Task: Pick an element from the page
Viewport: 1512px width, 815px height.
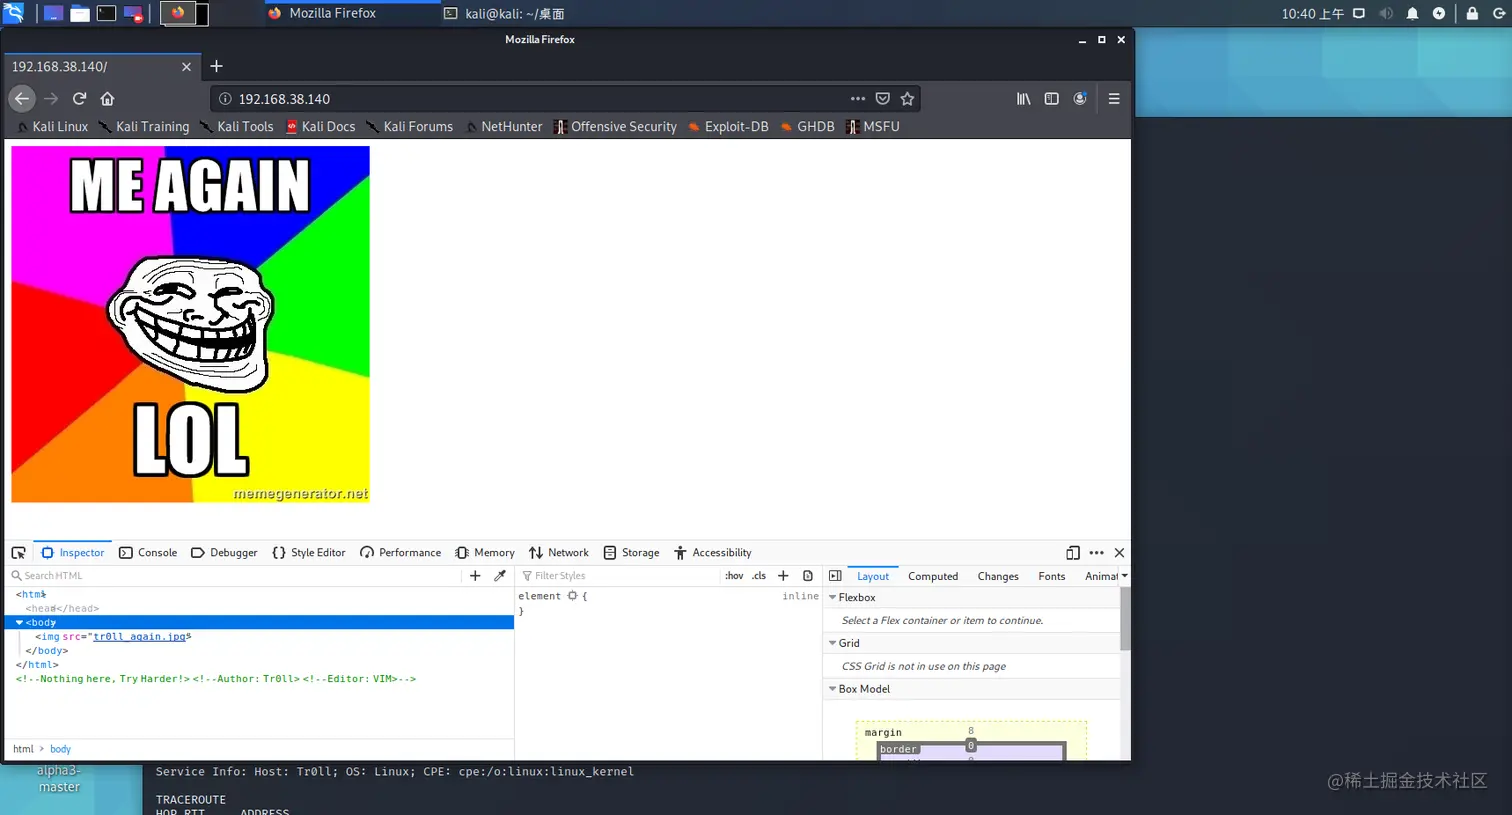Action: (18, 552)
